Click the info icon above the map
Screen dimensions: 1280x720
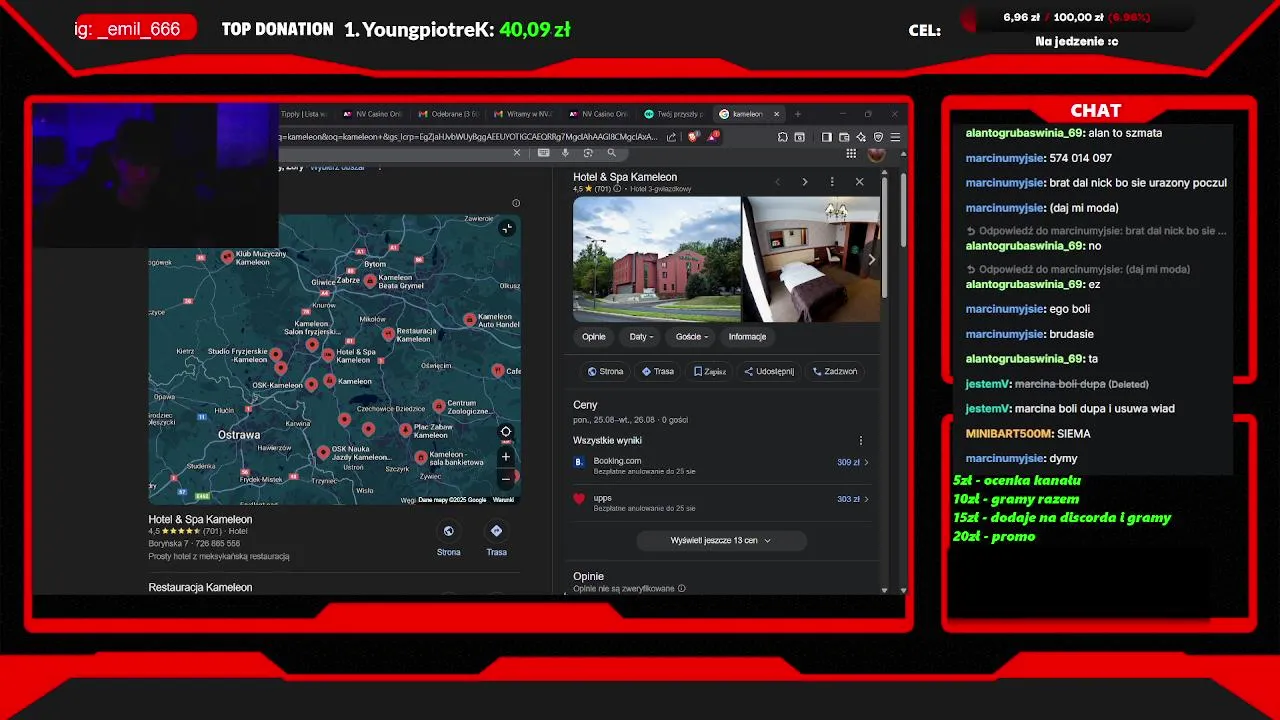click(516, 203)
